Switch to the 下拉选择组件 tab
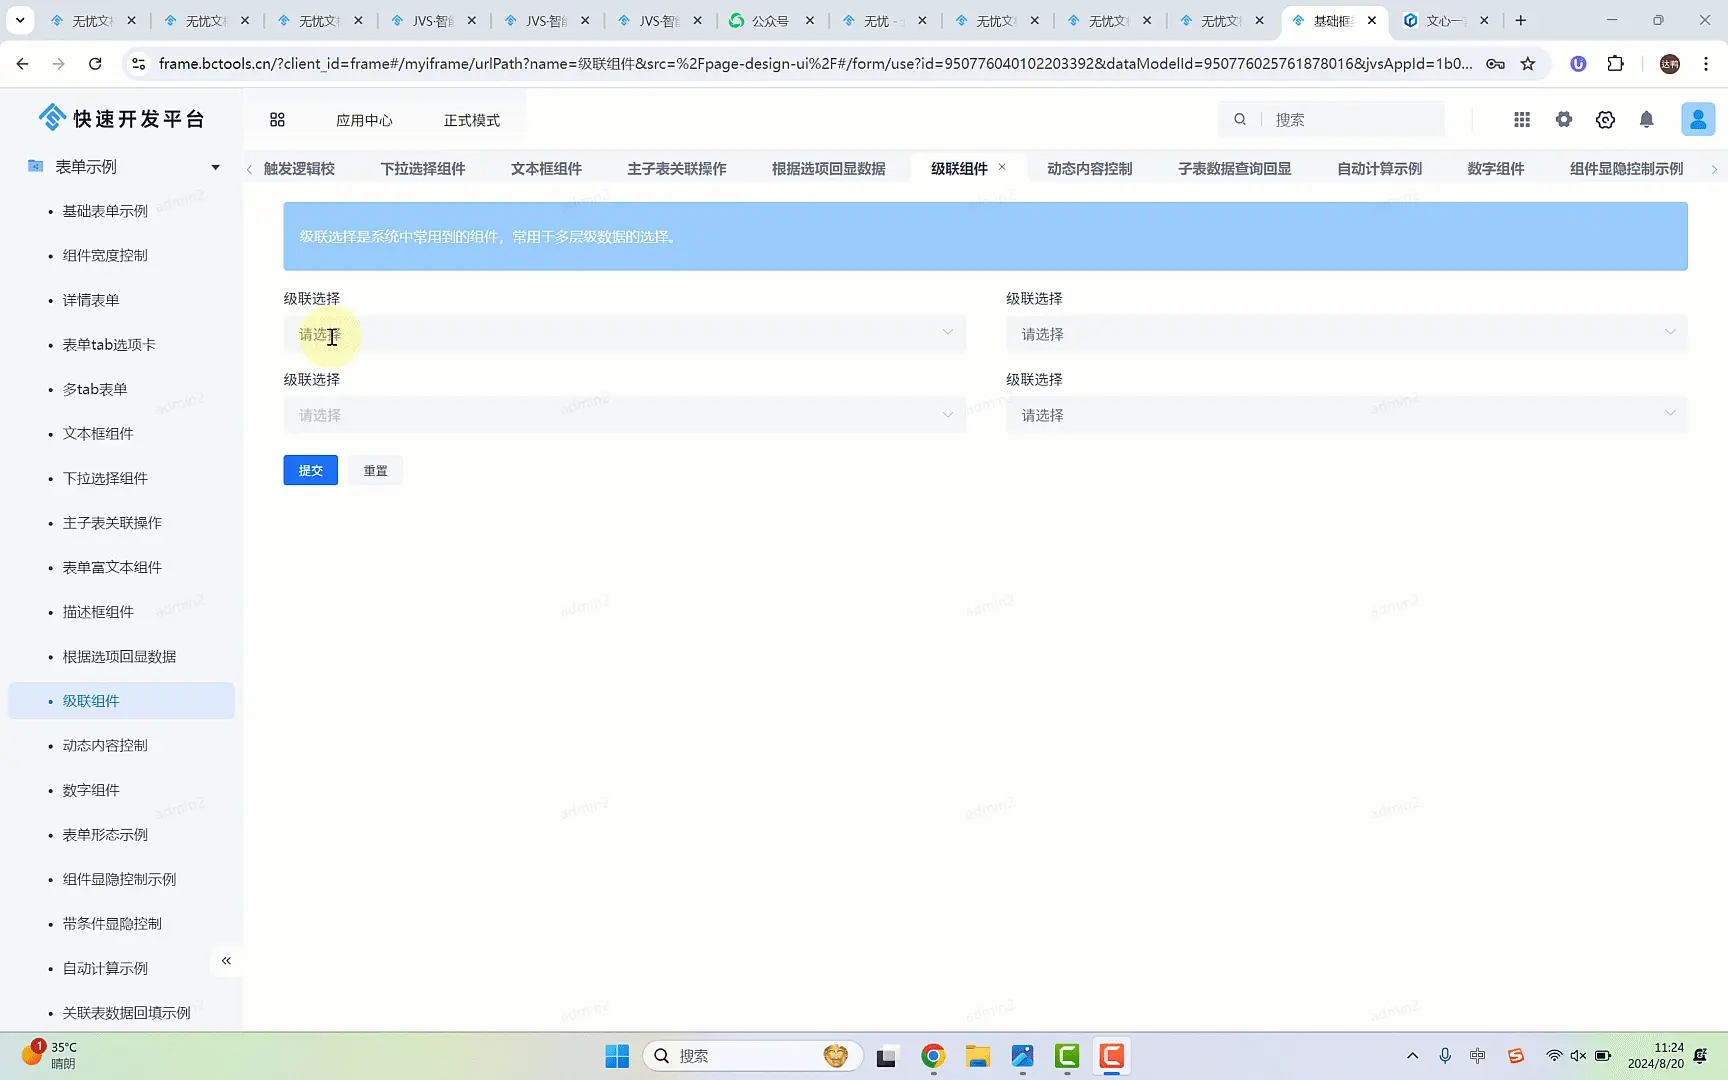The image size is (1728, 1080). click(x=423, y=168)
